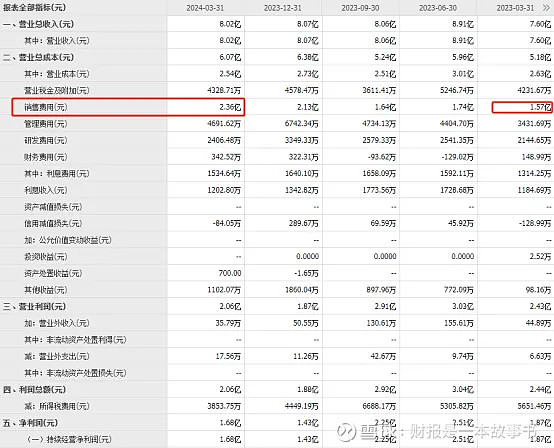This screenshot has height=448, width=554.
Task: Click the 三、营业利润(元) row label
Action: [35, 306]
